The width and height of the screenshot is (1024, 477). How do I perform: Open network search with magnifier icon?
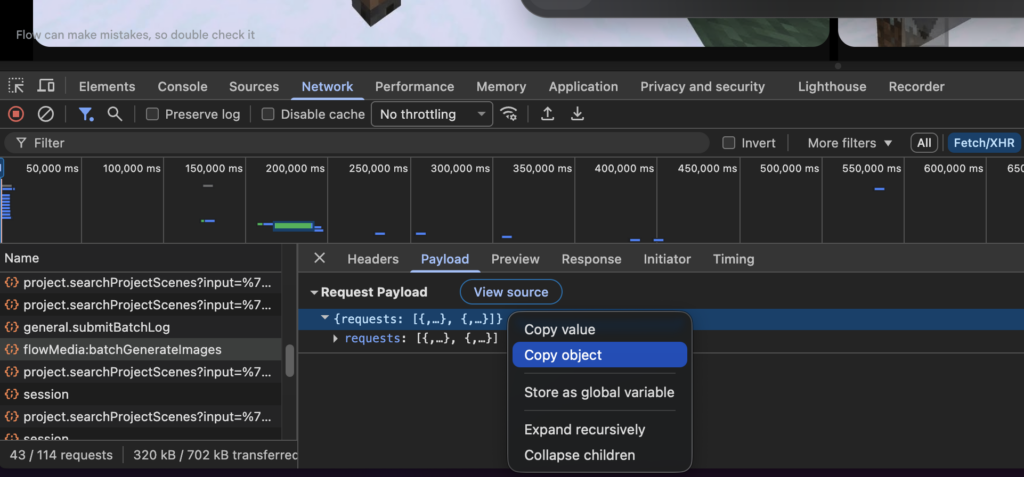(x=115, y=114)
